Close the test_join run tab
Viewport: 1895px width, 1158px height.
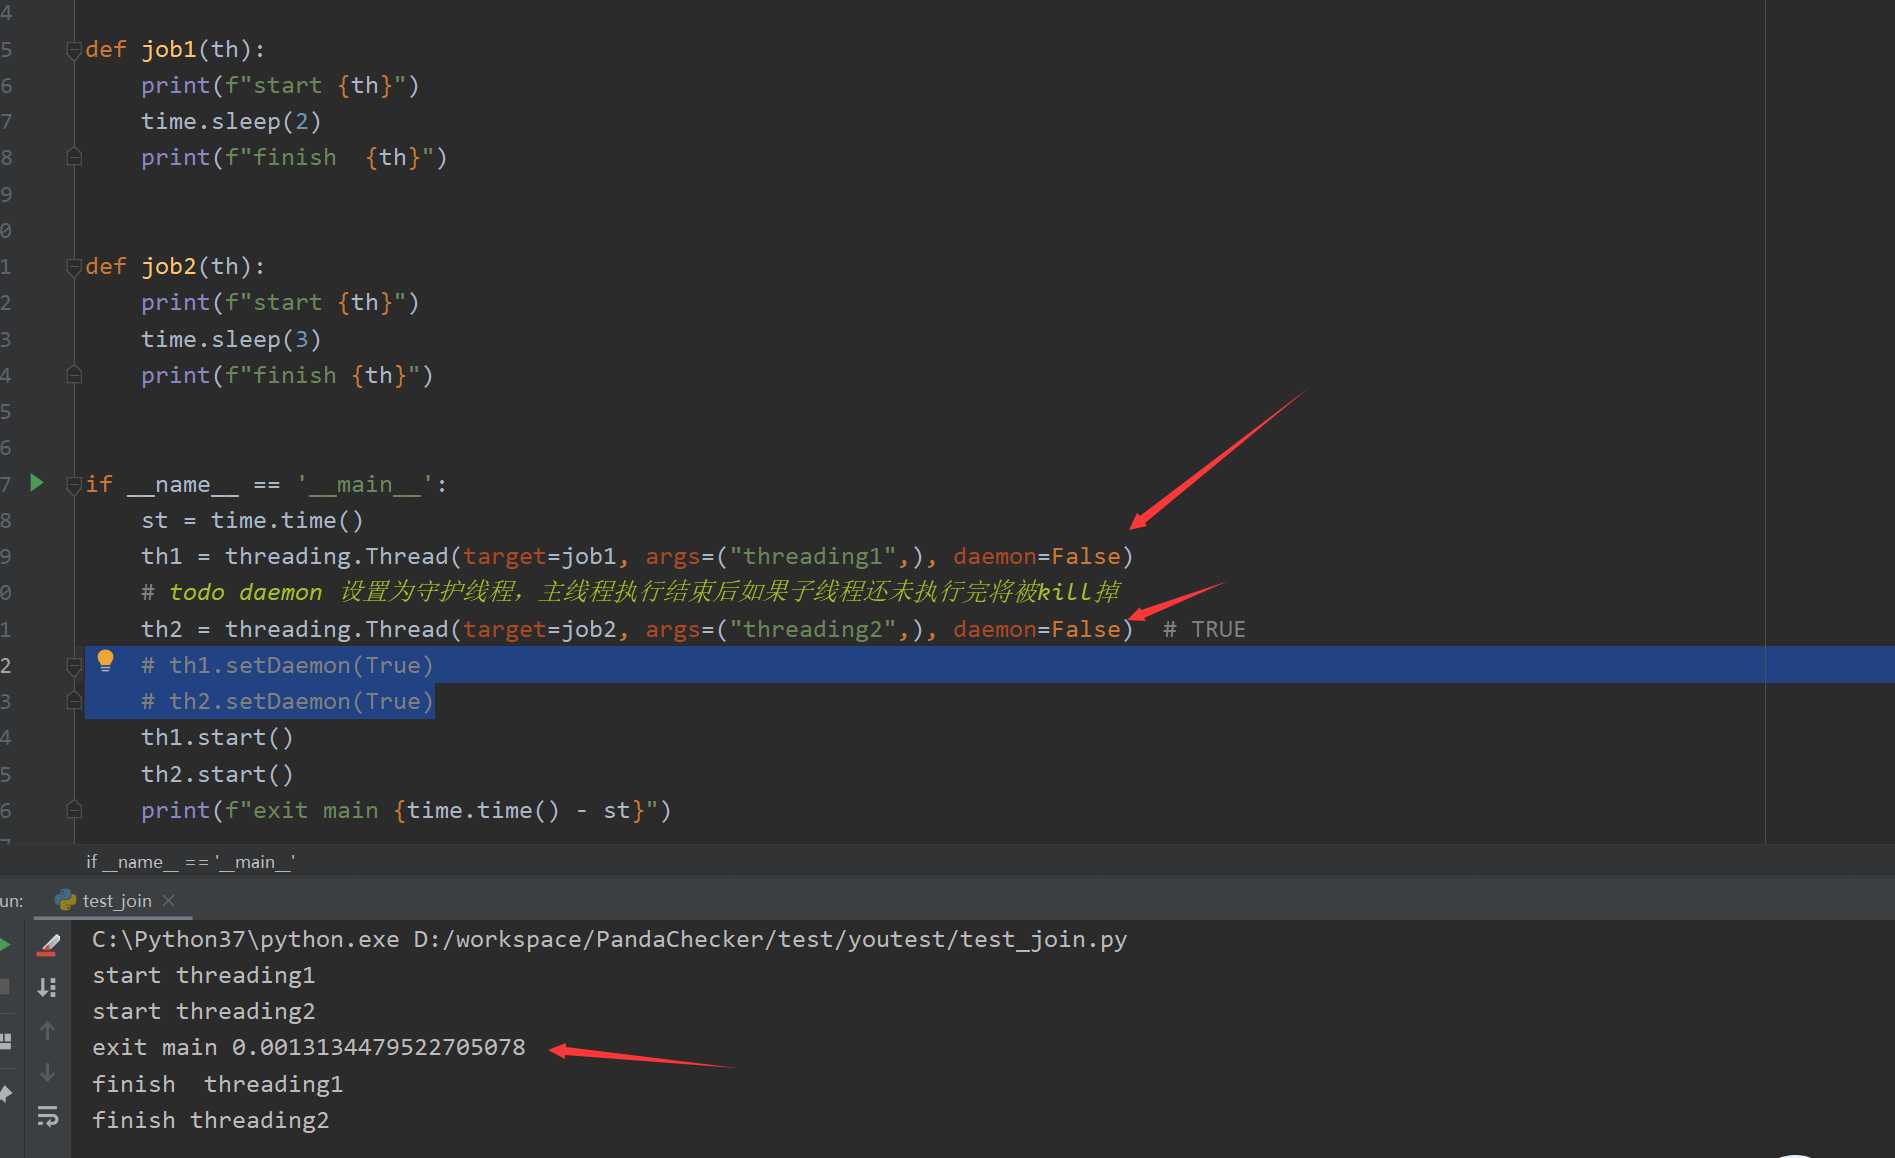click(168, 900)
